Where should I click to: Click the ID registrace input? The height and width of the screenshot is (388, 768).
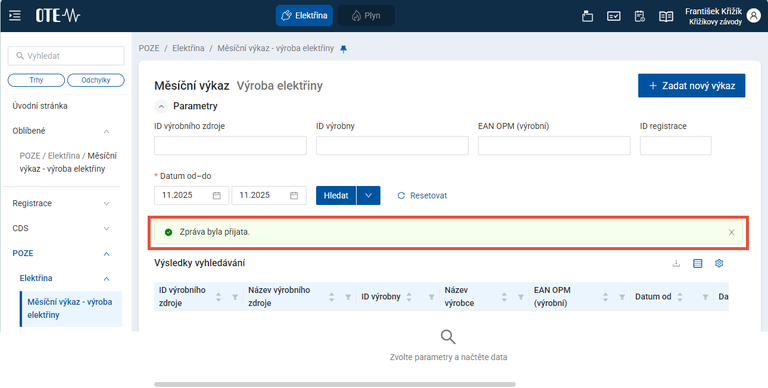tap(675, 146)
